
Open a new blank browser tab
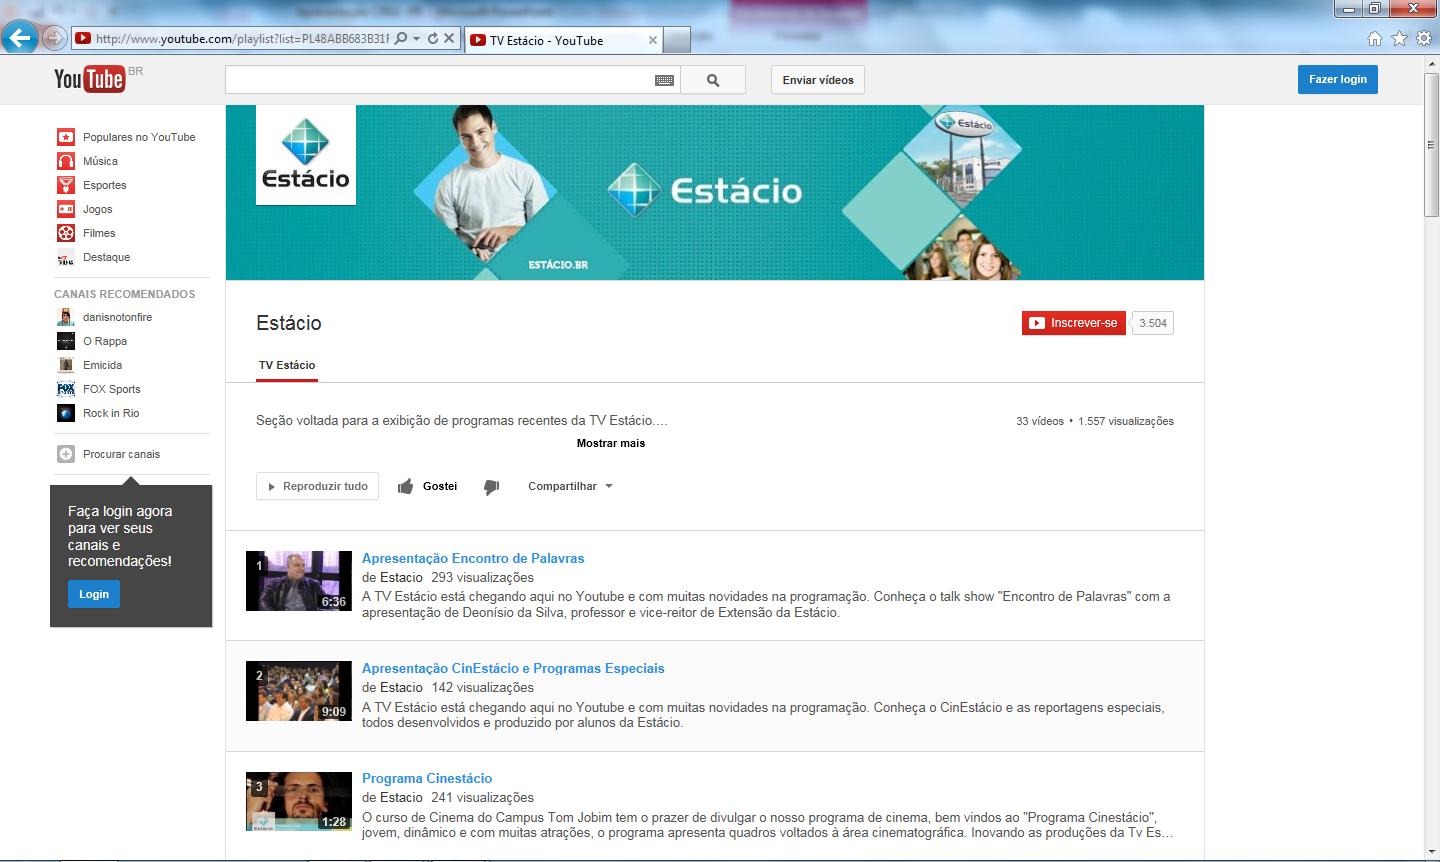click(x=677, y=40)
